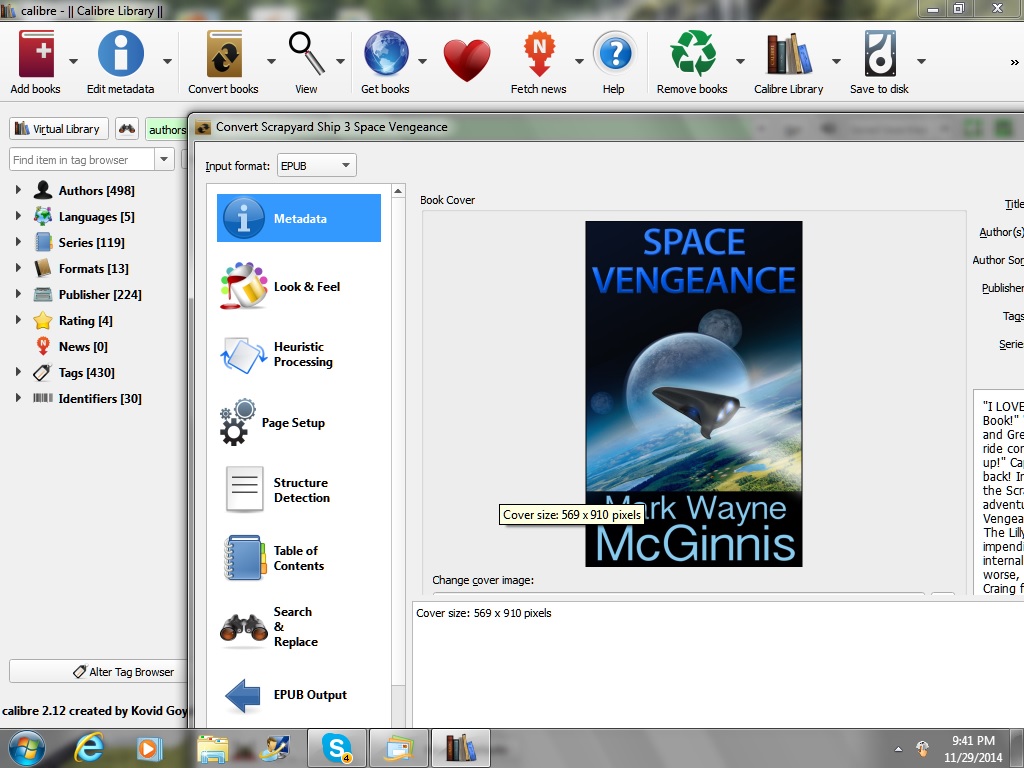Select Look & Feel conversion section
Viewport: 1024px width, 768px height.
[299, 286]
